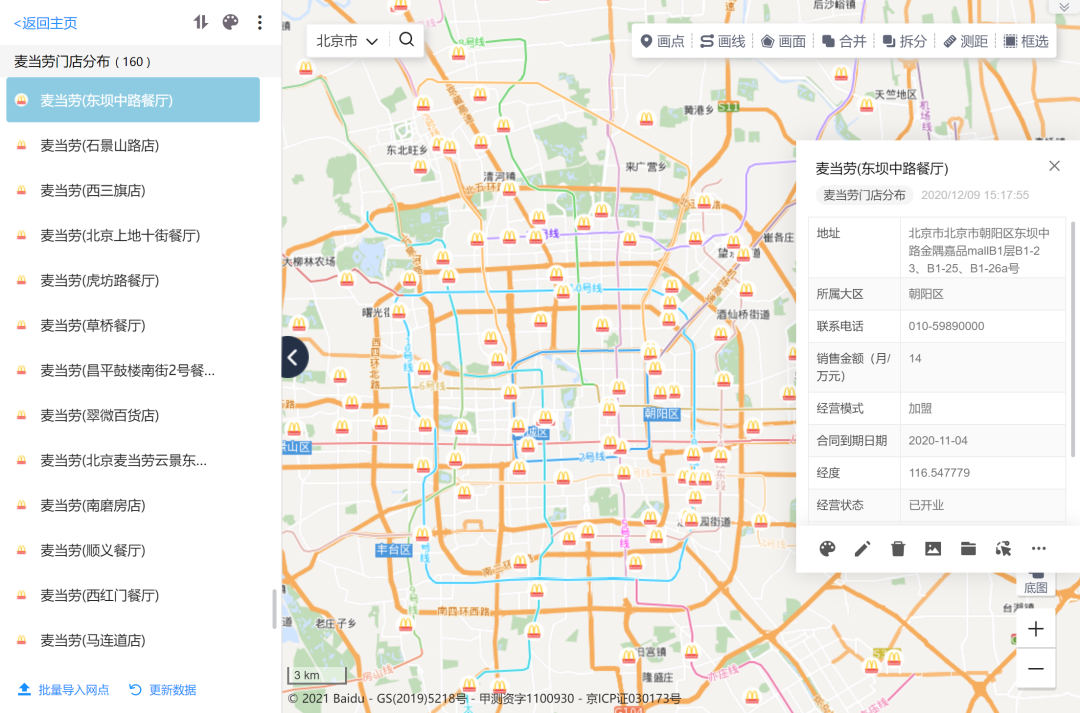Select the 画面 (draw polygon) tool
Viewport: 1080px width, 713px height.
pos(783,42)
